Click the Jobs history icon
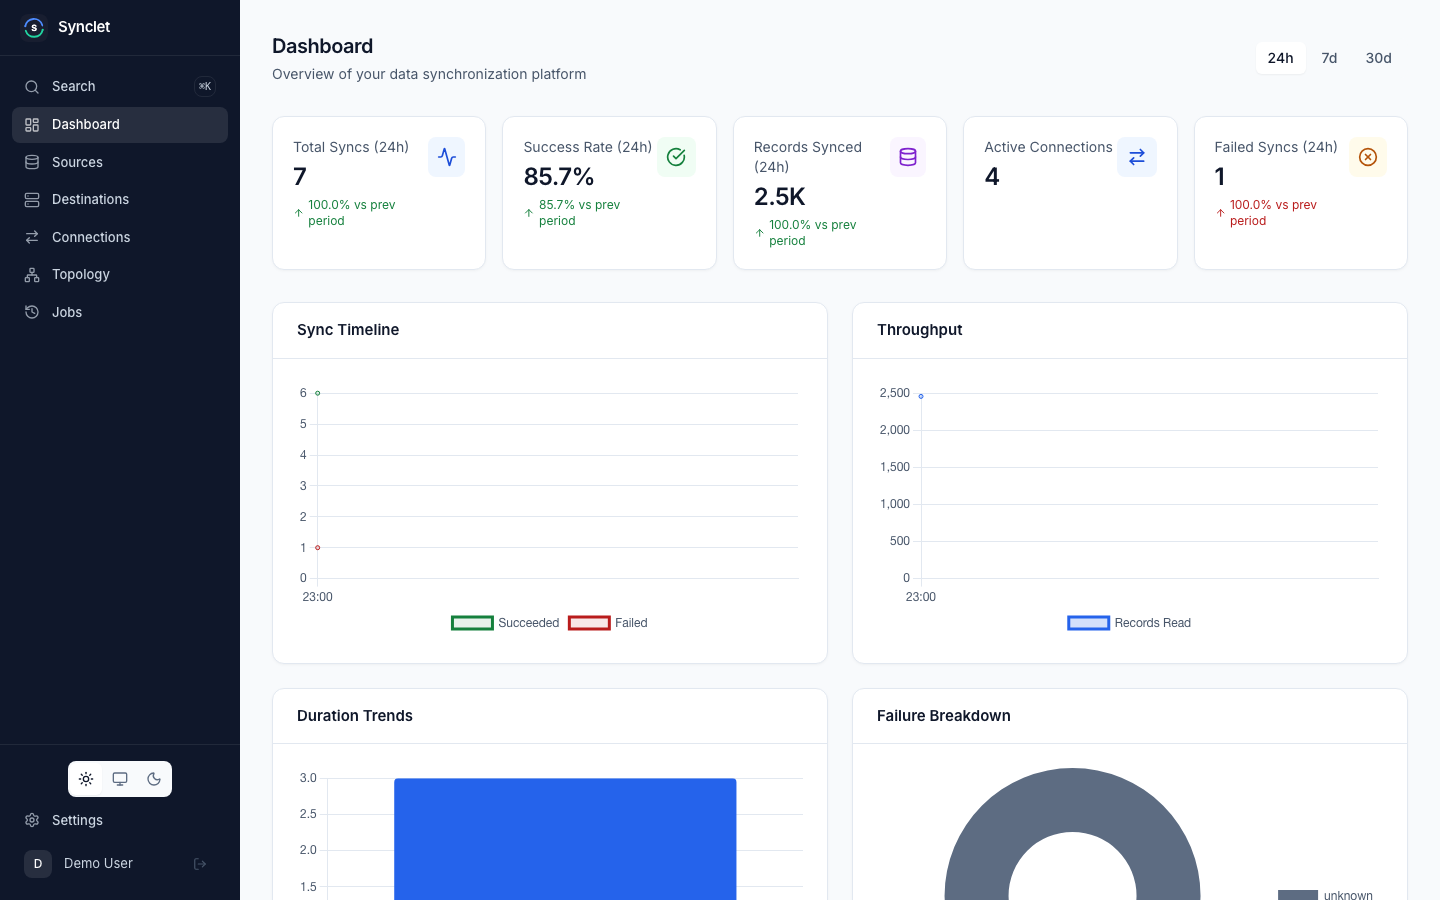Screen dimensions: 1440x900 click(32, 312)
